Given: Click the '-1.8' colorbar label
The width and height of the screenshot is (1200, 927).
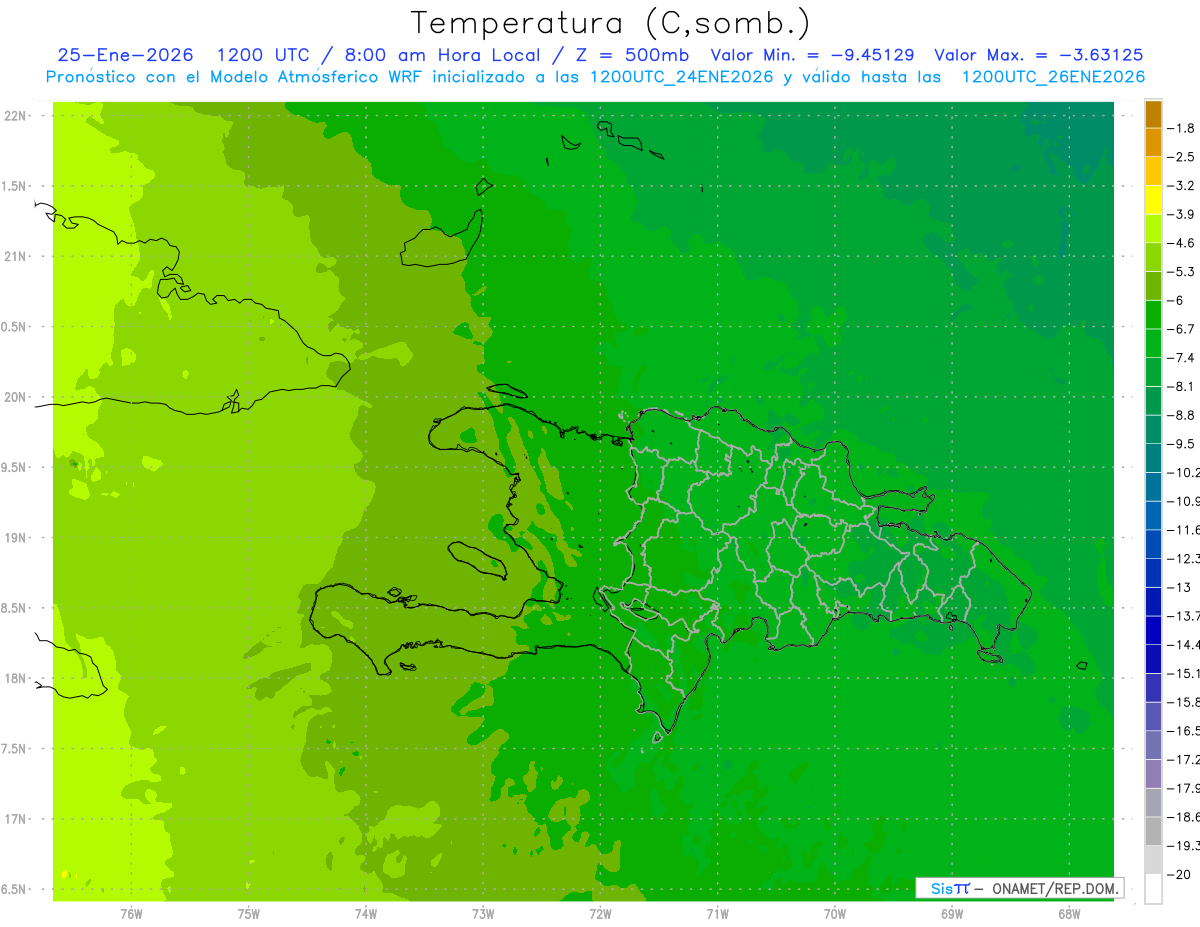Looking at the screenshot, I should (x=1183, y=129).
